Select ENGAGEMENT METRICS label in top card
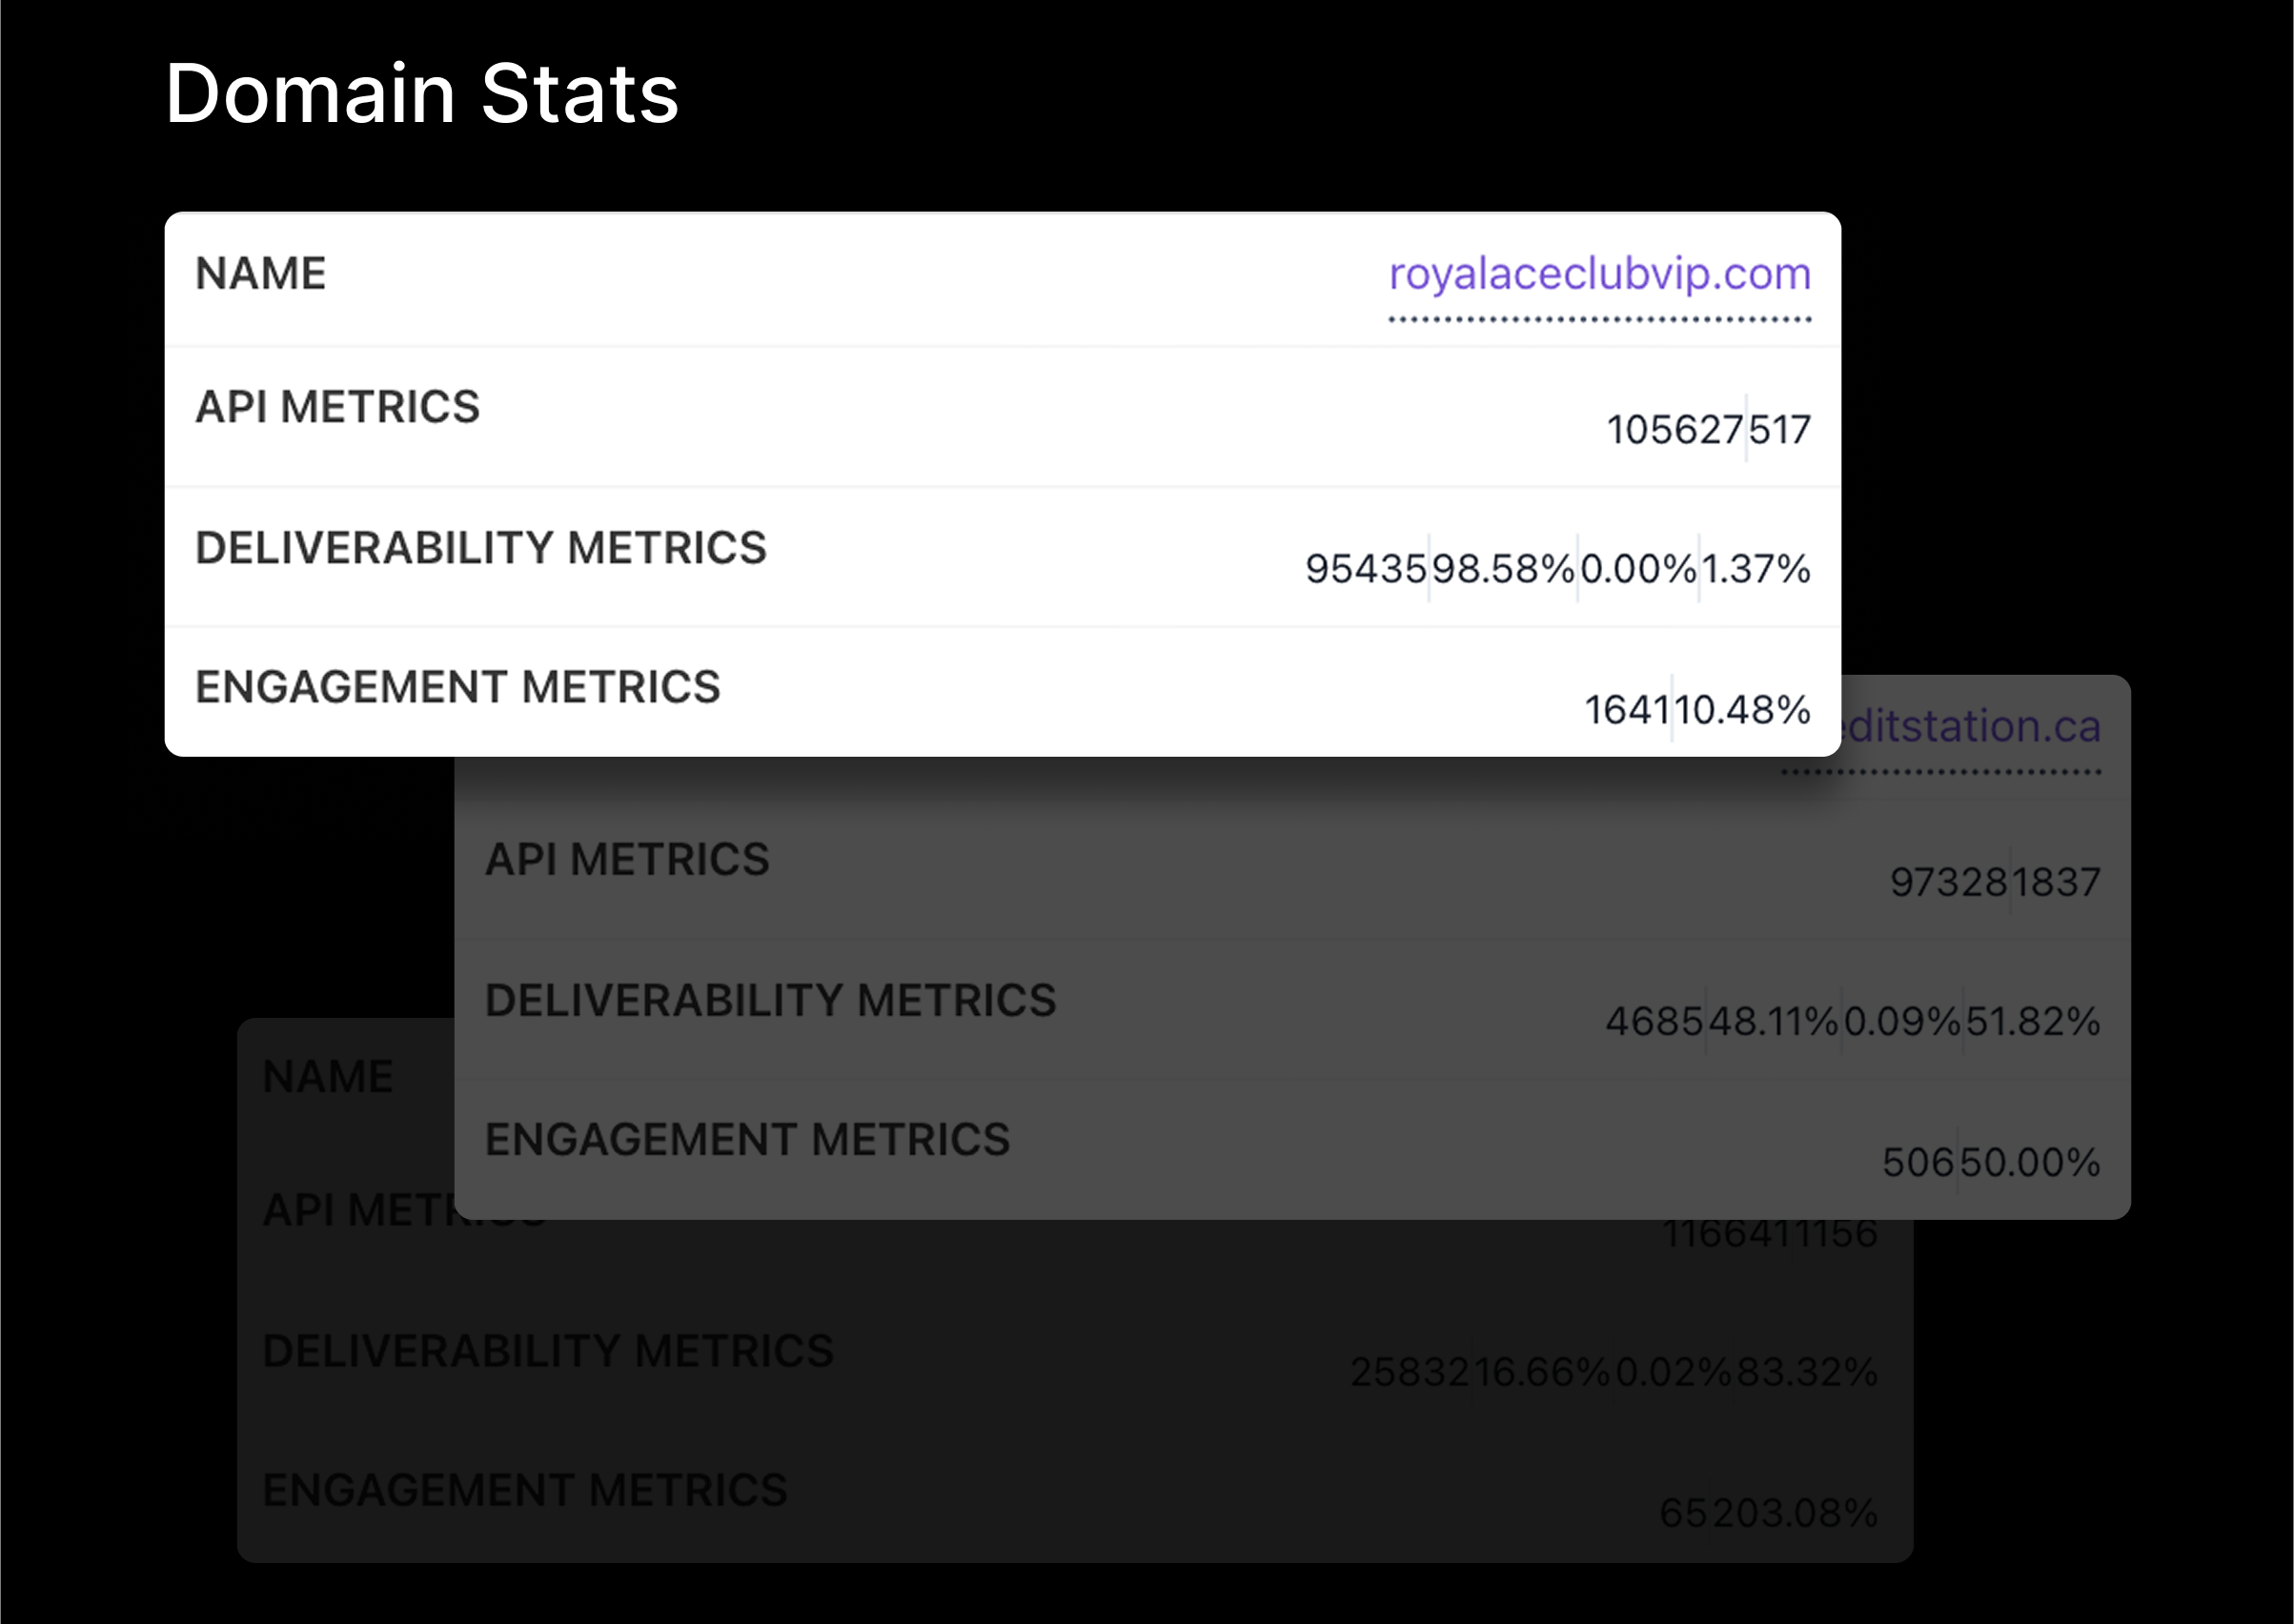 pos(458,687)
